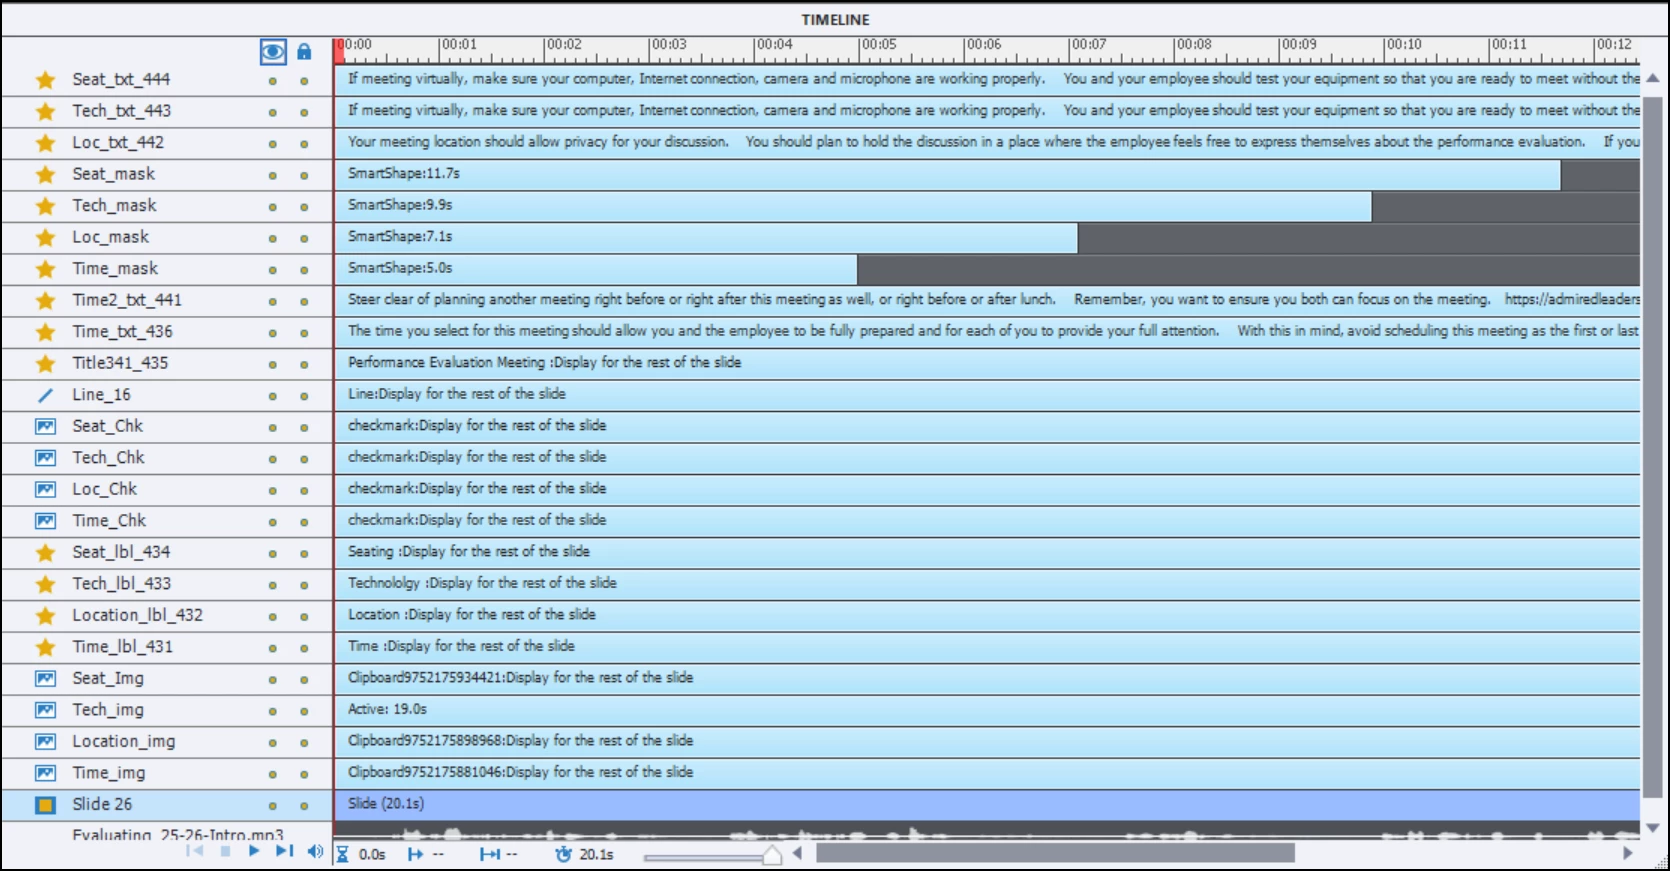Click the audio waveform track

(988, 832)
